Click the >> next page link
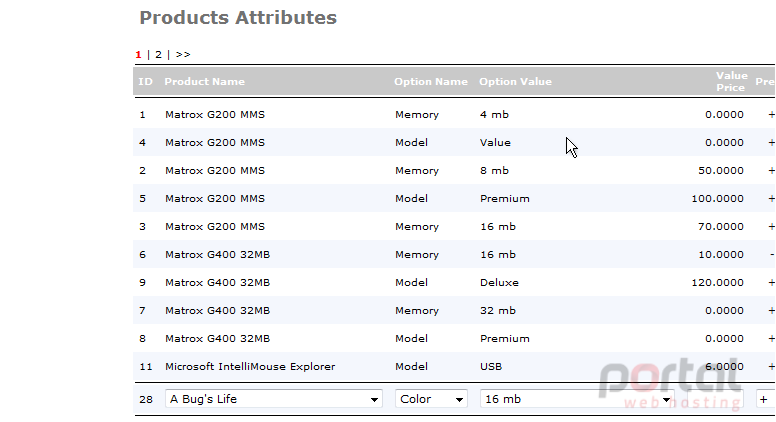 pyautogui.click(x=183, y=54)
